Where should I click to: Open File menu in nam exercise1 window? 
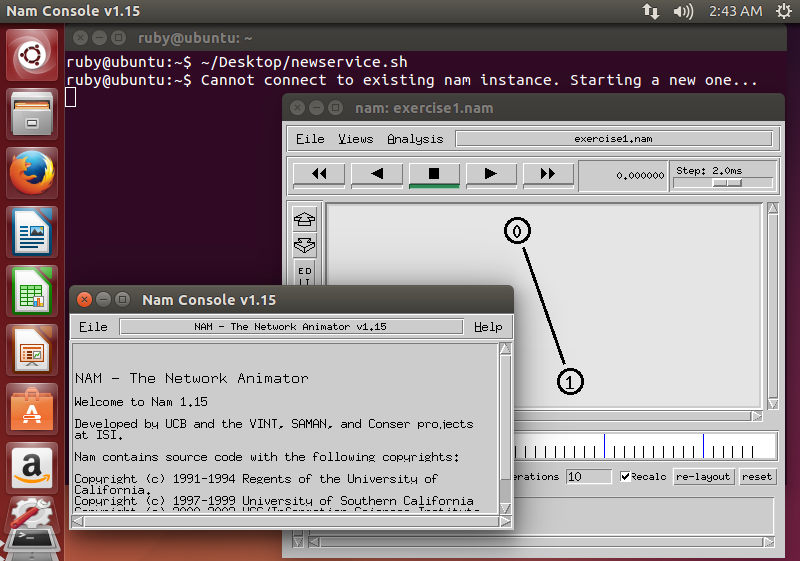[310, 139]
